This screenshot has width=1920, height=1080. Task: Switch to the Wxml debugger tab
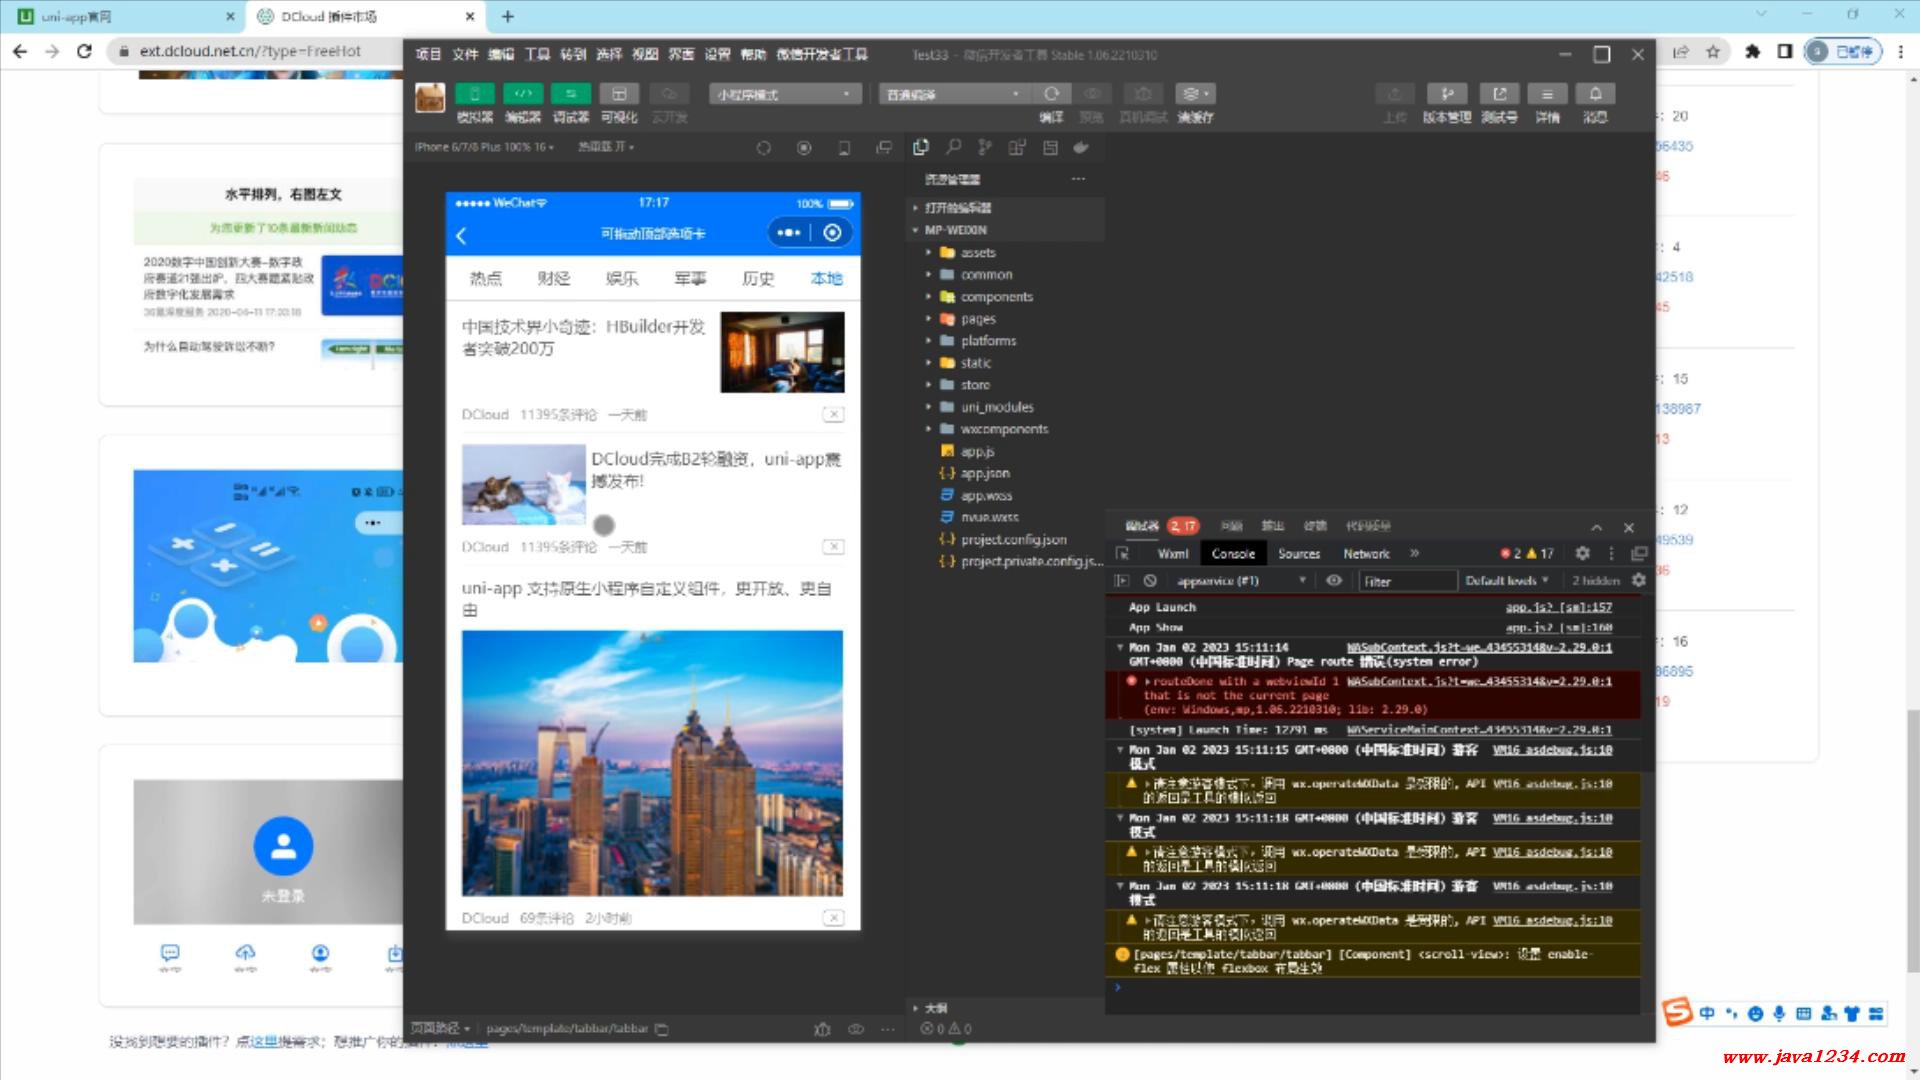click(1173, 553)
